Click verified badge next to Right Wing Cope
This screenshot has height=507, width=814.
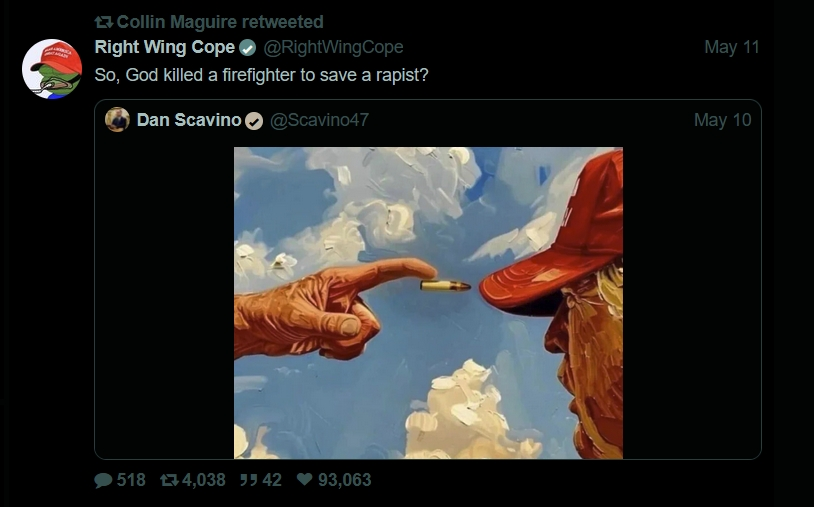248,48
